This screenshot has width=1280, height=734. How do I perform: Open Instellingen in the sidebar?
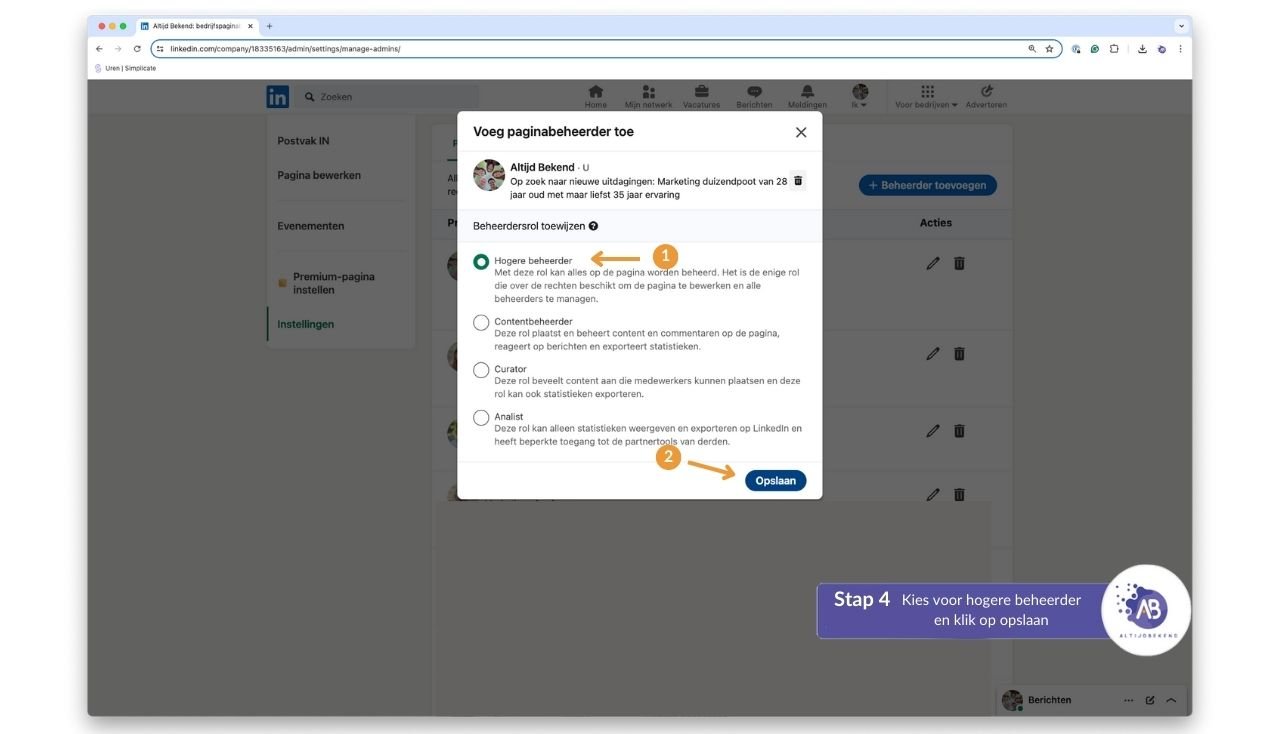[306, 324]
